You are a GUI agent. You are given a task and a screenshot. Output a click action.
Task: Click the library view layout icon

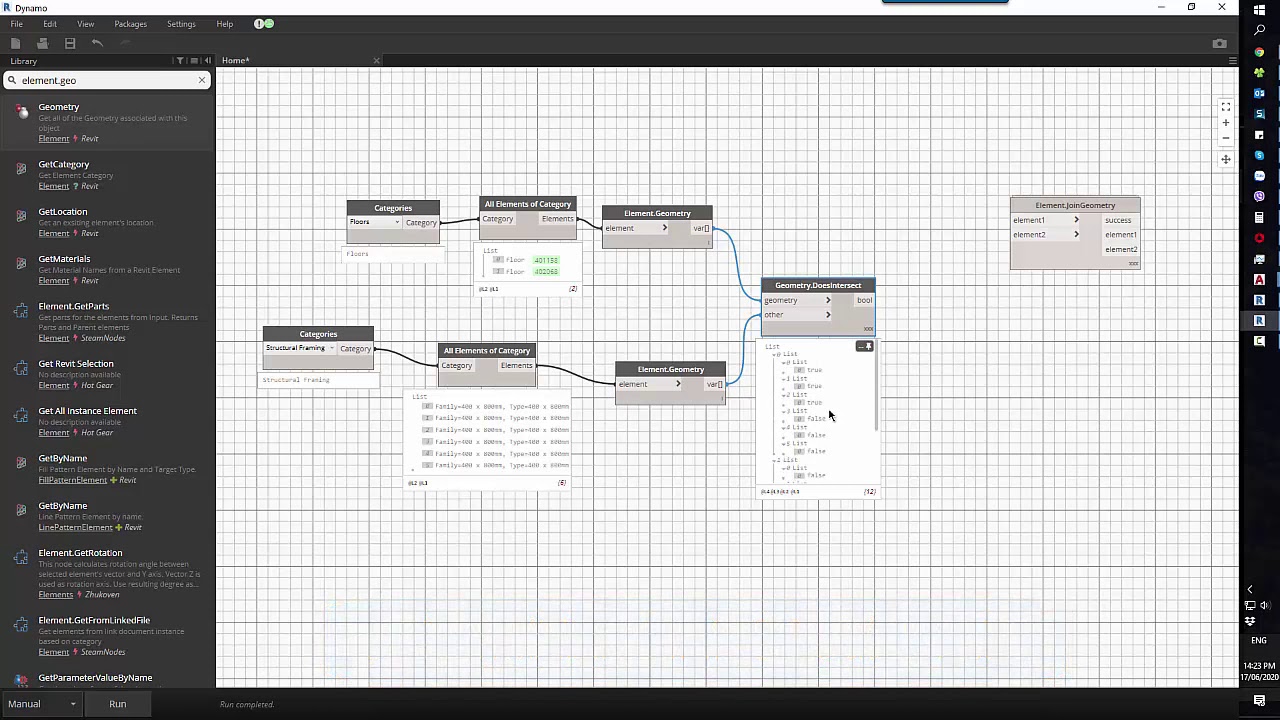[194, 61]
